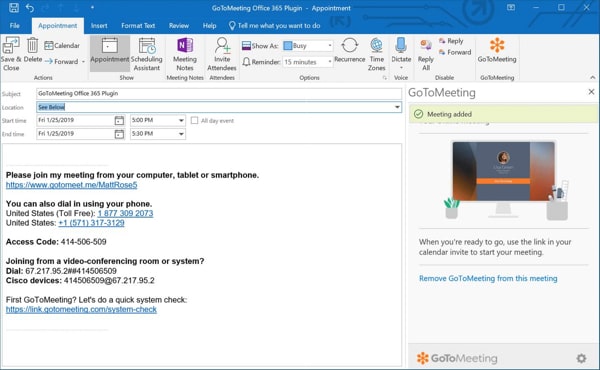Open Time Zones
This screenshot has width=600, height=370.
tap(377, 54)
